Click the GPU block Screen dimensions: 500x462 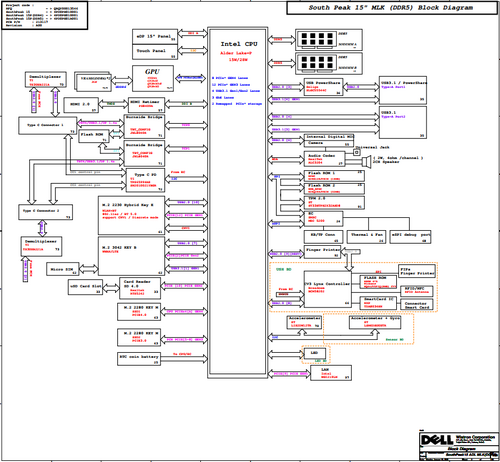pos(153,78)
